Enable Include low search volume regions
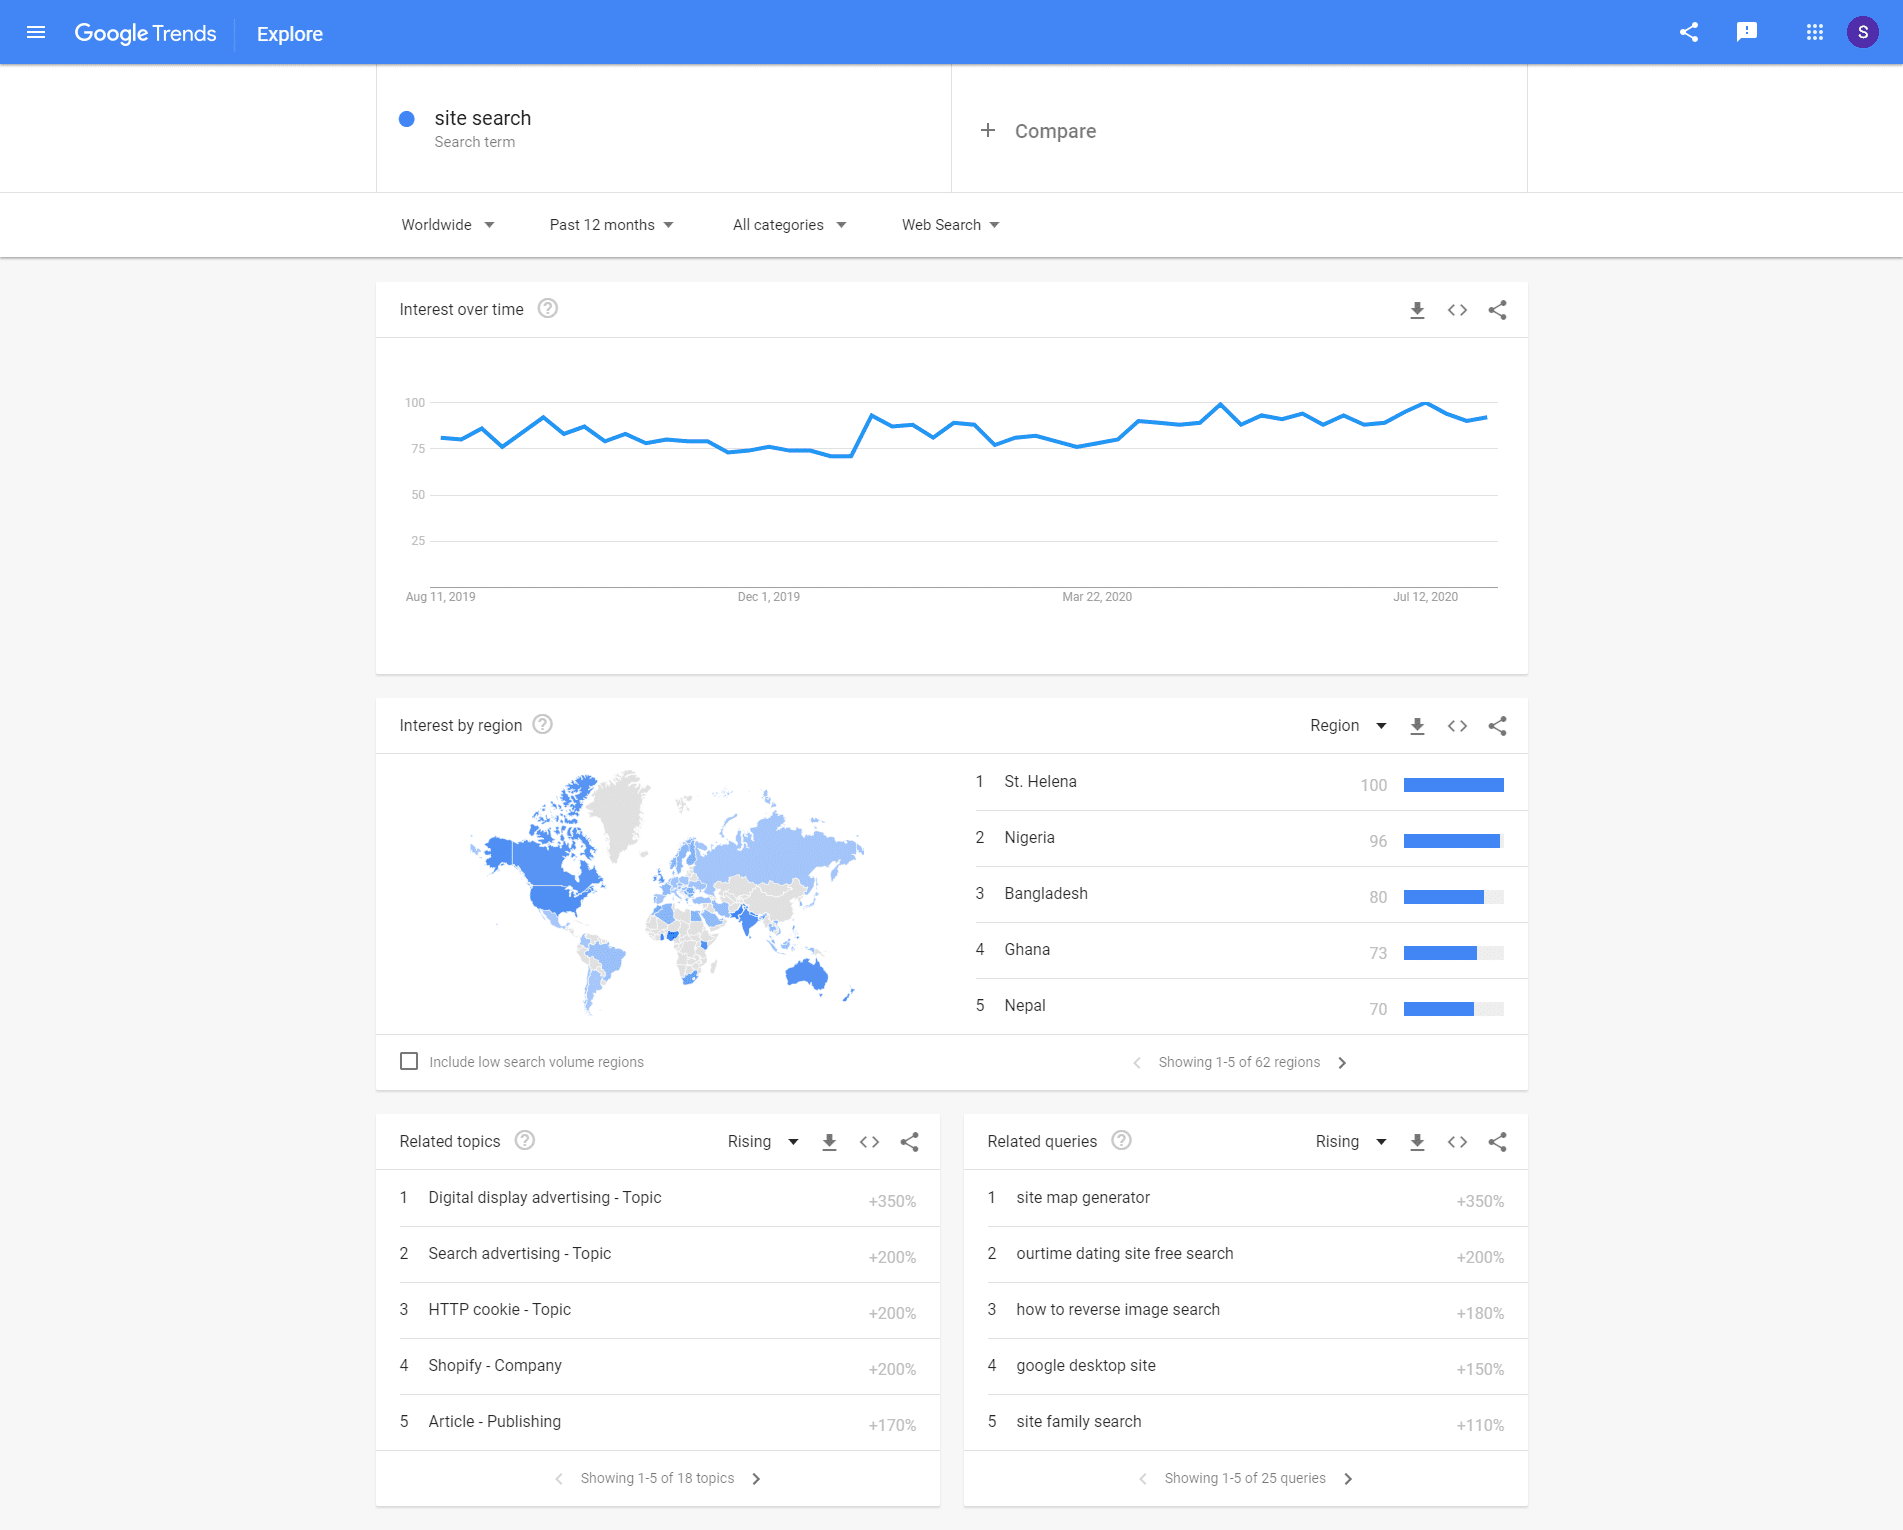Screen dimensions: 1903x1530 pyautogui.click(x=409, y=1061)
